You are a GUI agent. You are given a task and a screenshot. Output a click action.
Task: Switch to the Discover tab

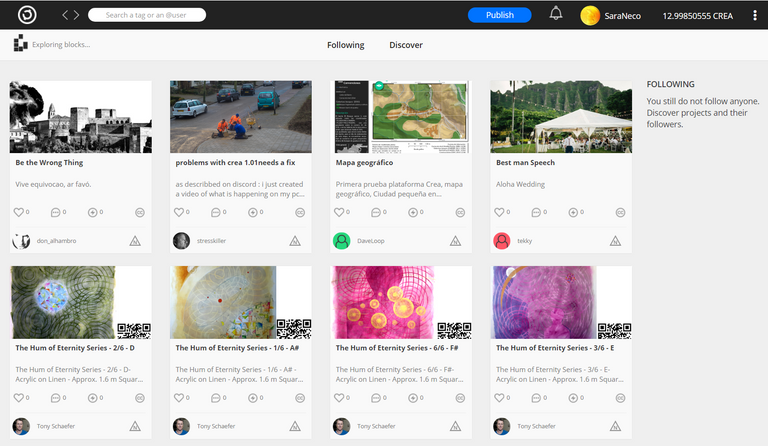(406, 45)
